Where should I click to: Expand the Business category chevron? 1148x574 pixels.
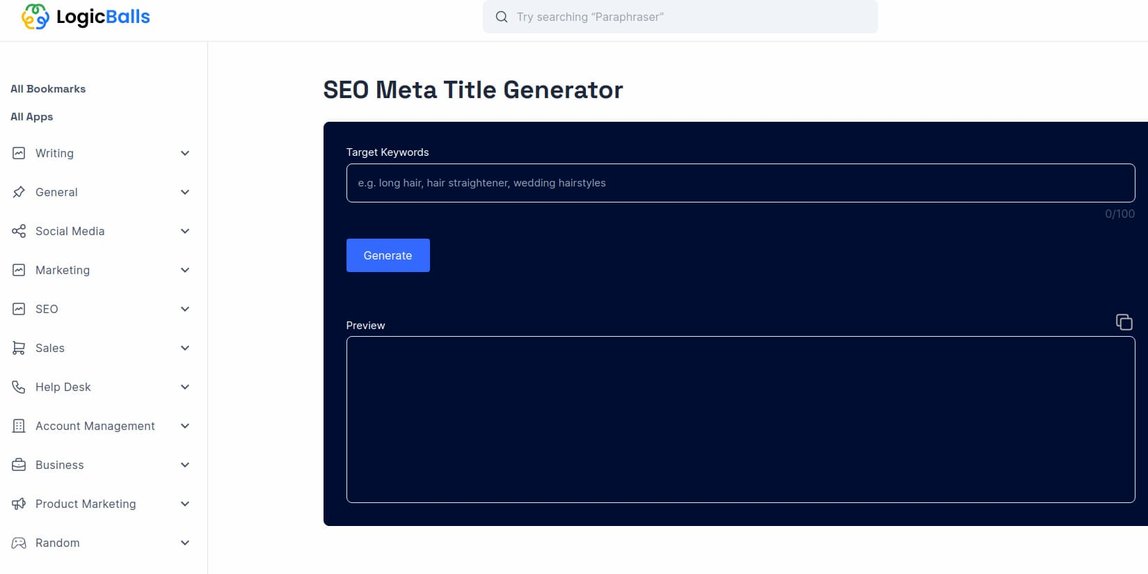tap(185, 465)
